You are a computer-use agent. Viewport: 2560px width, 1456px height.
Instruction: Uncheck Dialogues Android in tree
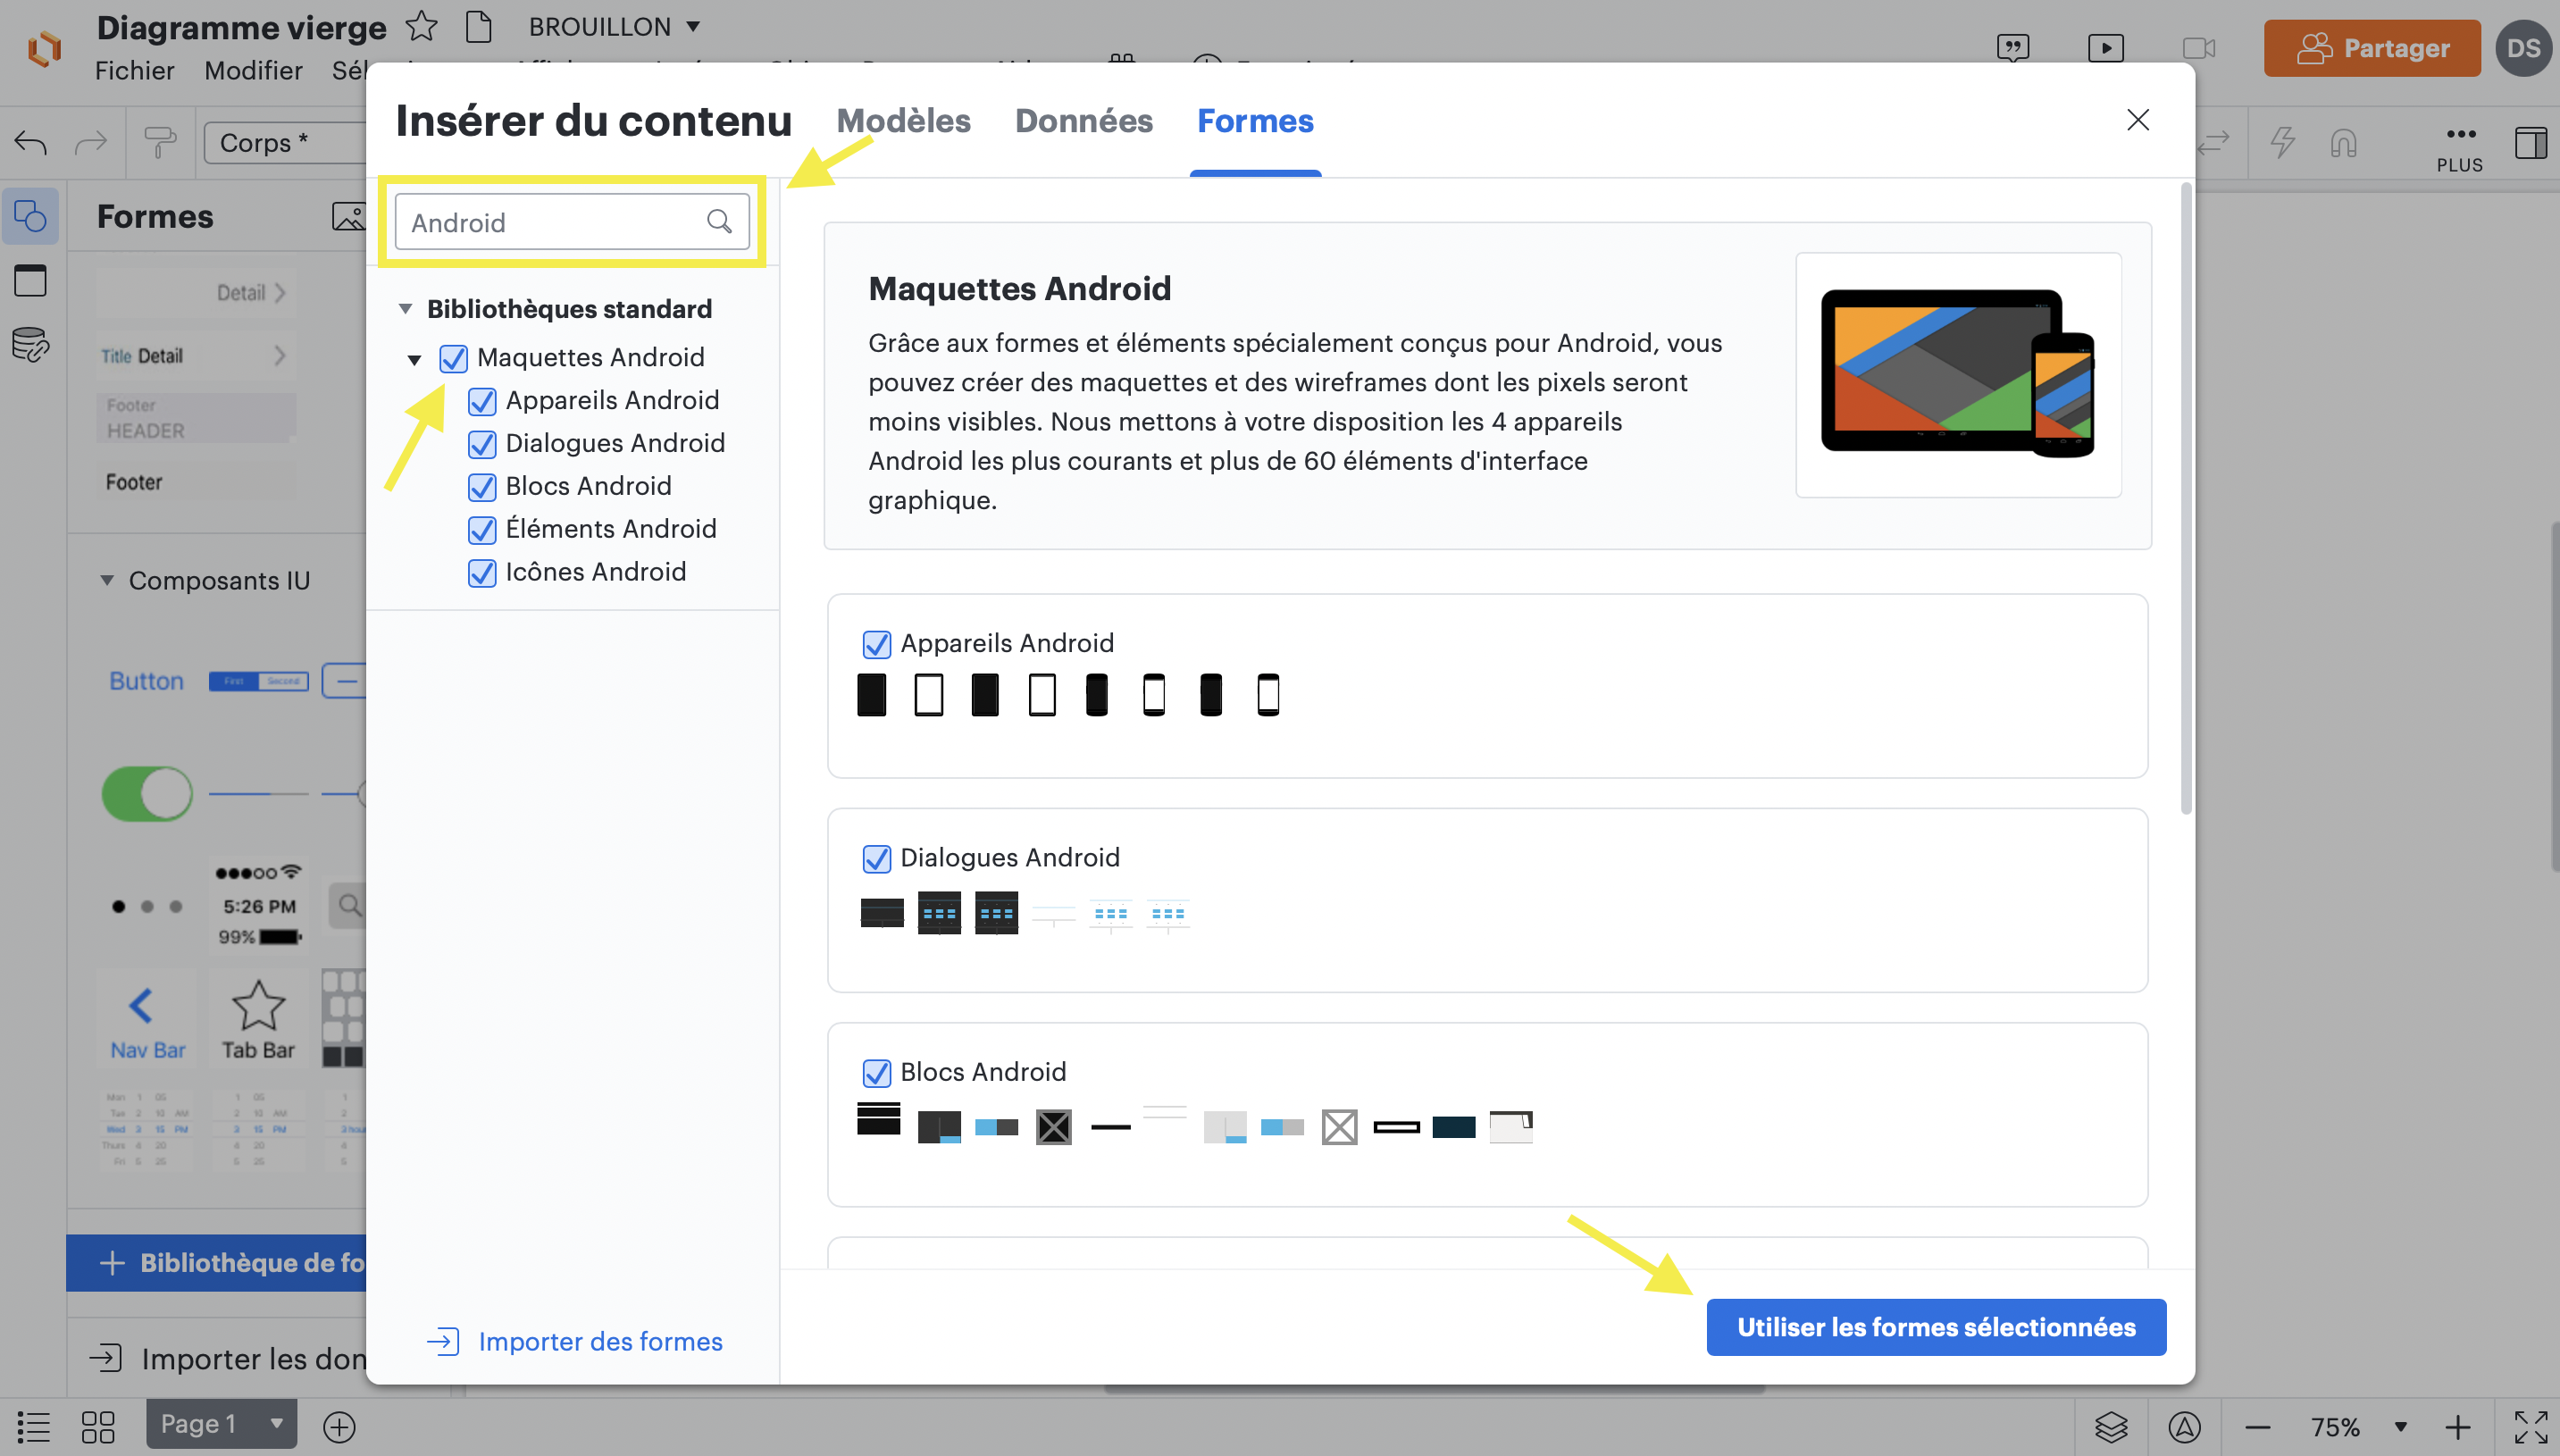[482, 444]
